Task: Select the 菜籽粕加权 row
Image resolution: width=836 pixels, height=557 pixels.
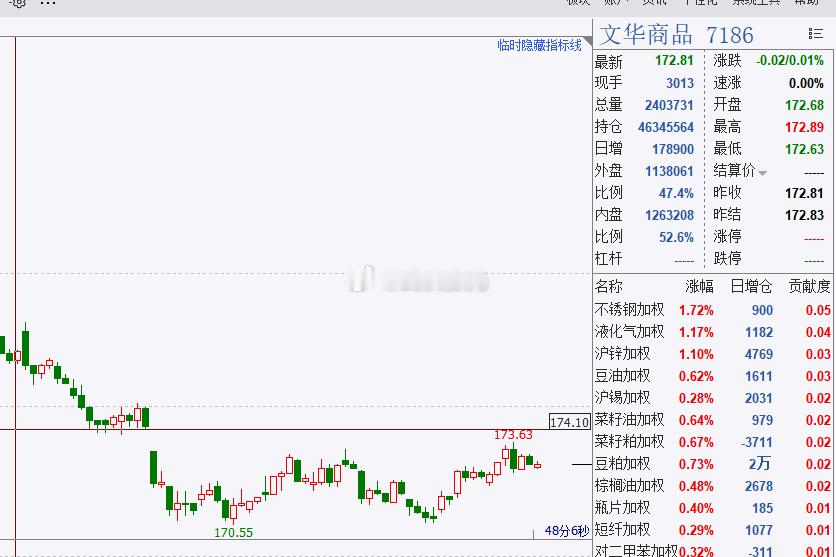Action: tap(713, 442)
